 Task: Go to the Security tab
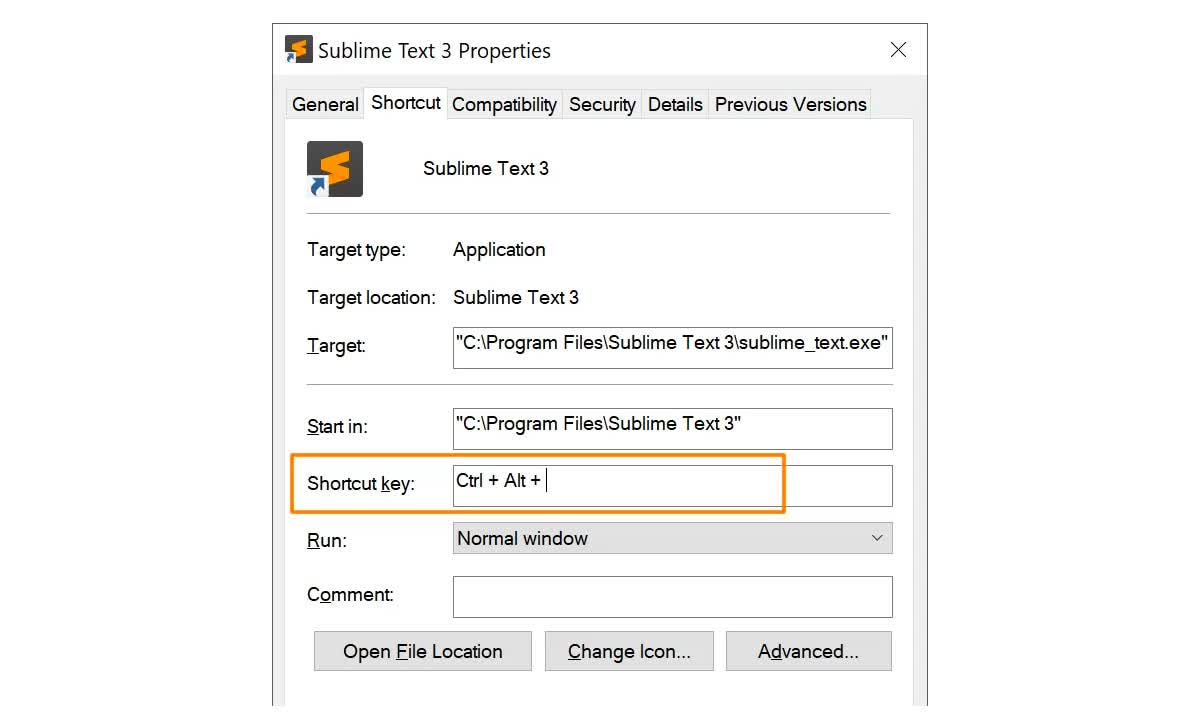[602, 104]
